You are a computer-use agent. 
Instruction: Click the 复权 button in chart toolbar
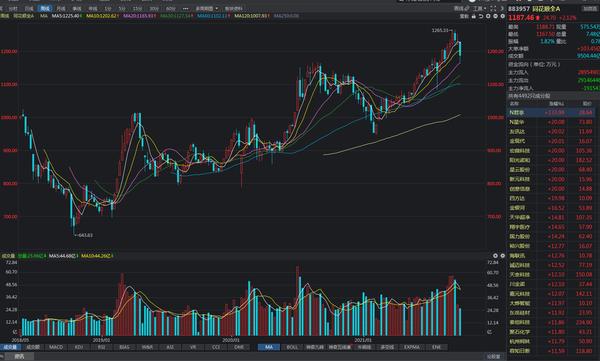(x=464, y=16)
